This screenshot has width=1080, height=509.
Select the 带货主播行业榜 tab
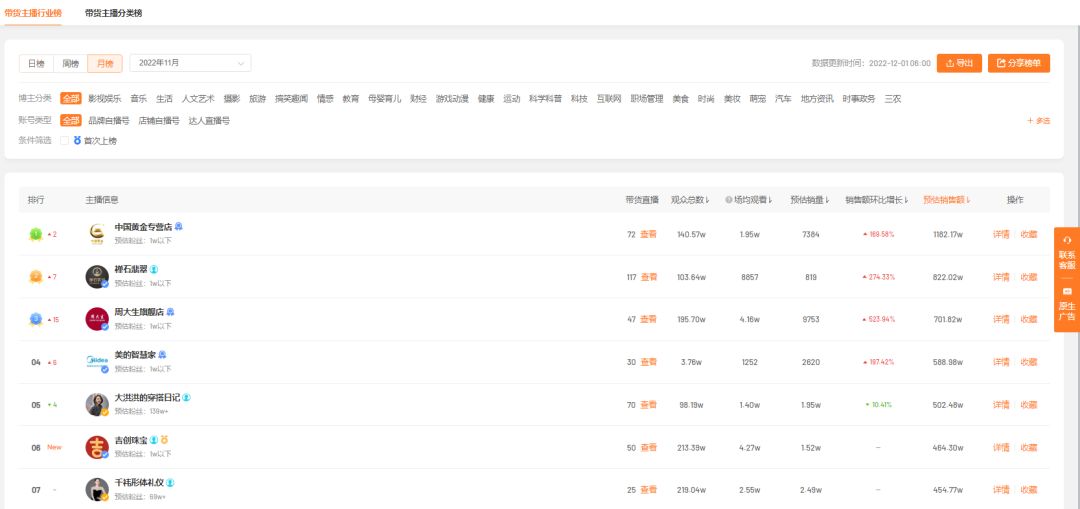[x=33, y=13]
